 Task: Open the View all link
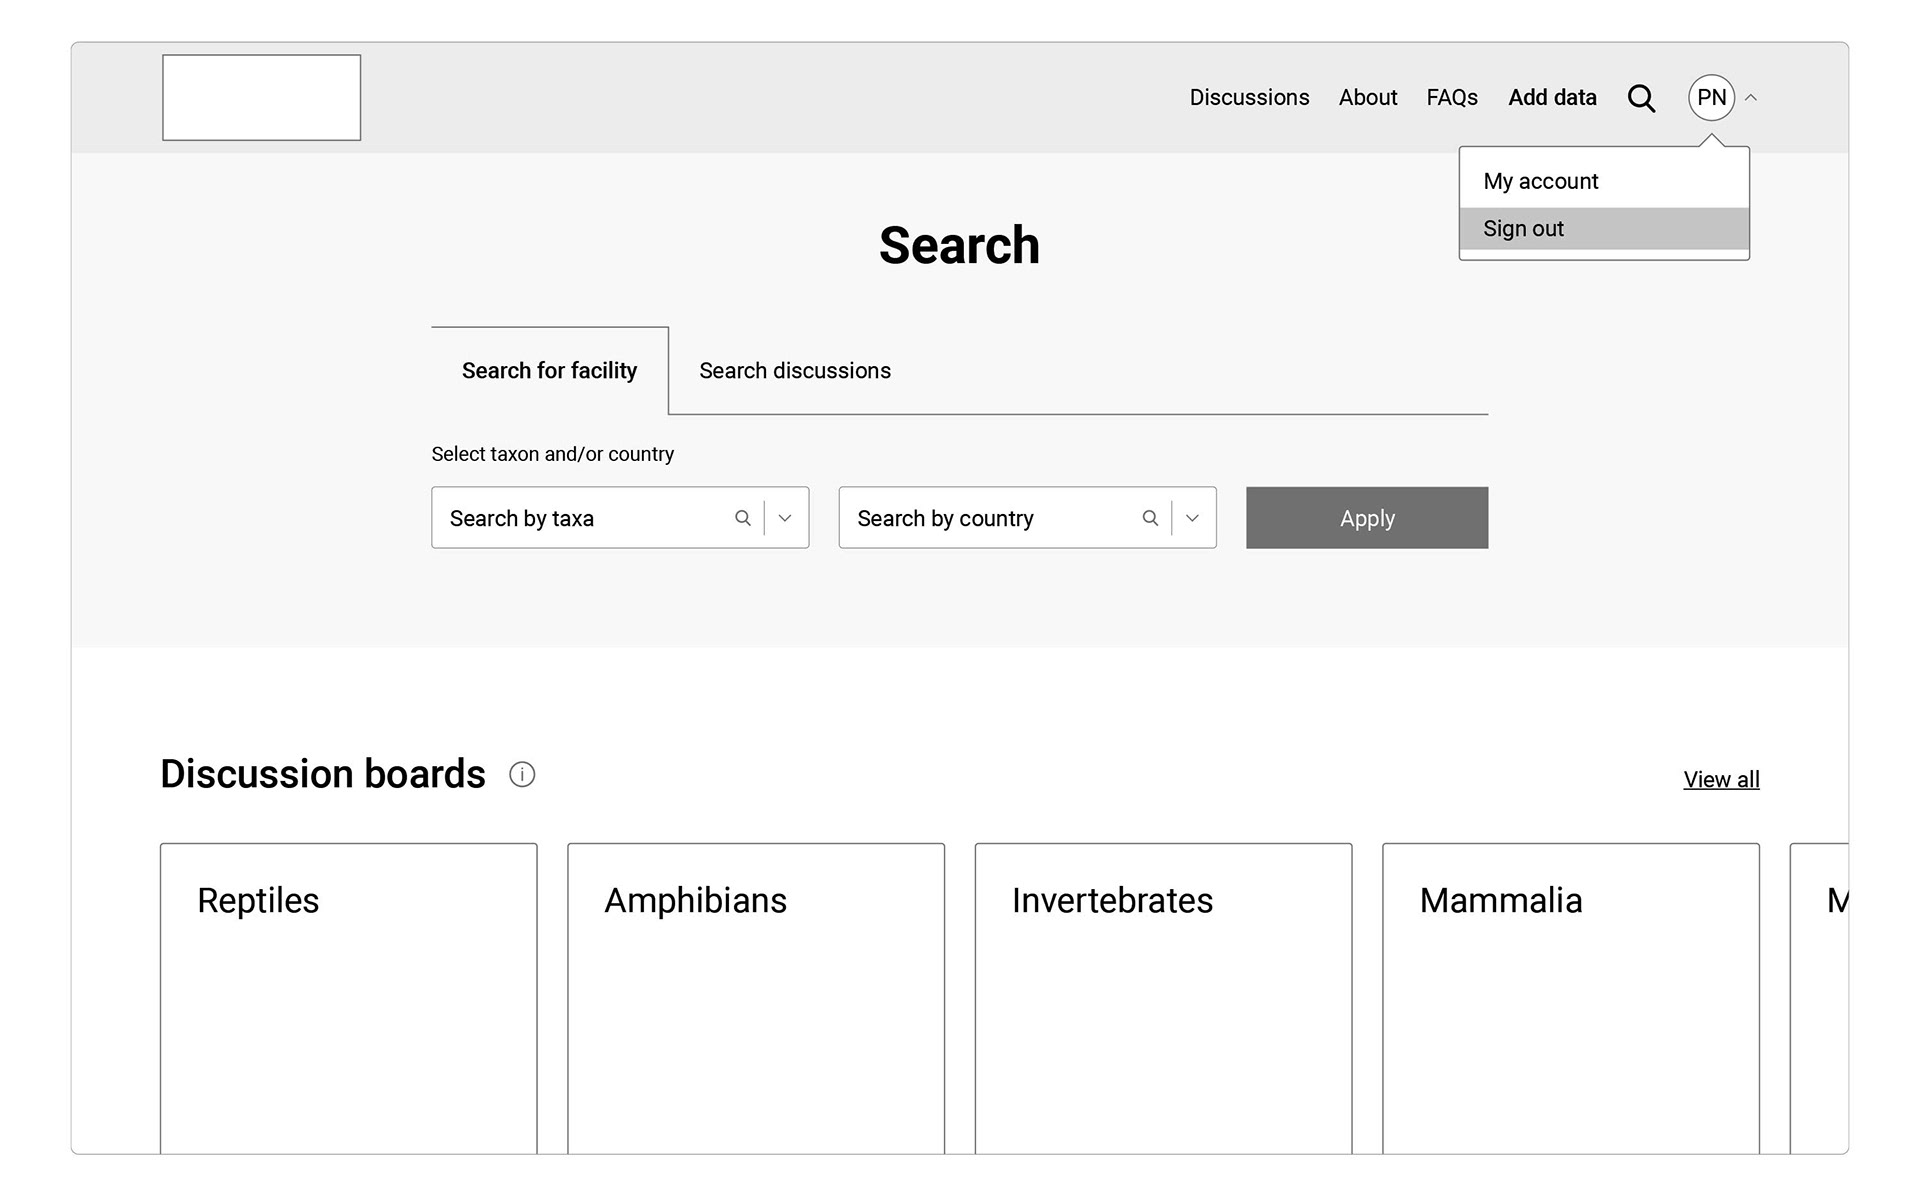(1720, 780)
